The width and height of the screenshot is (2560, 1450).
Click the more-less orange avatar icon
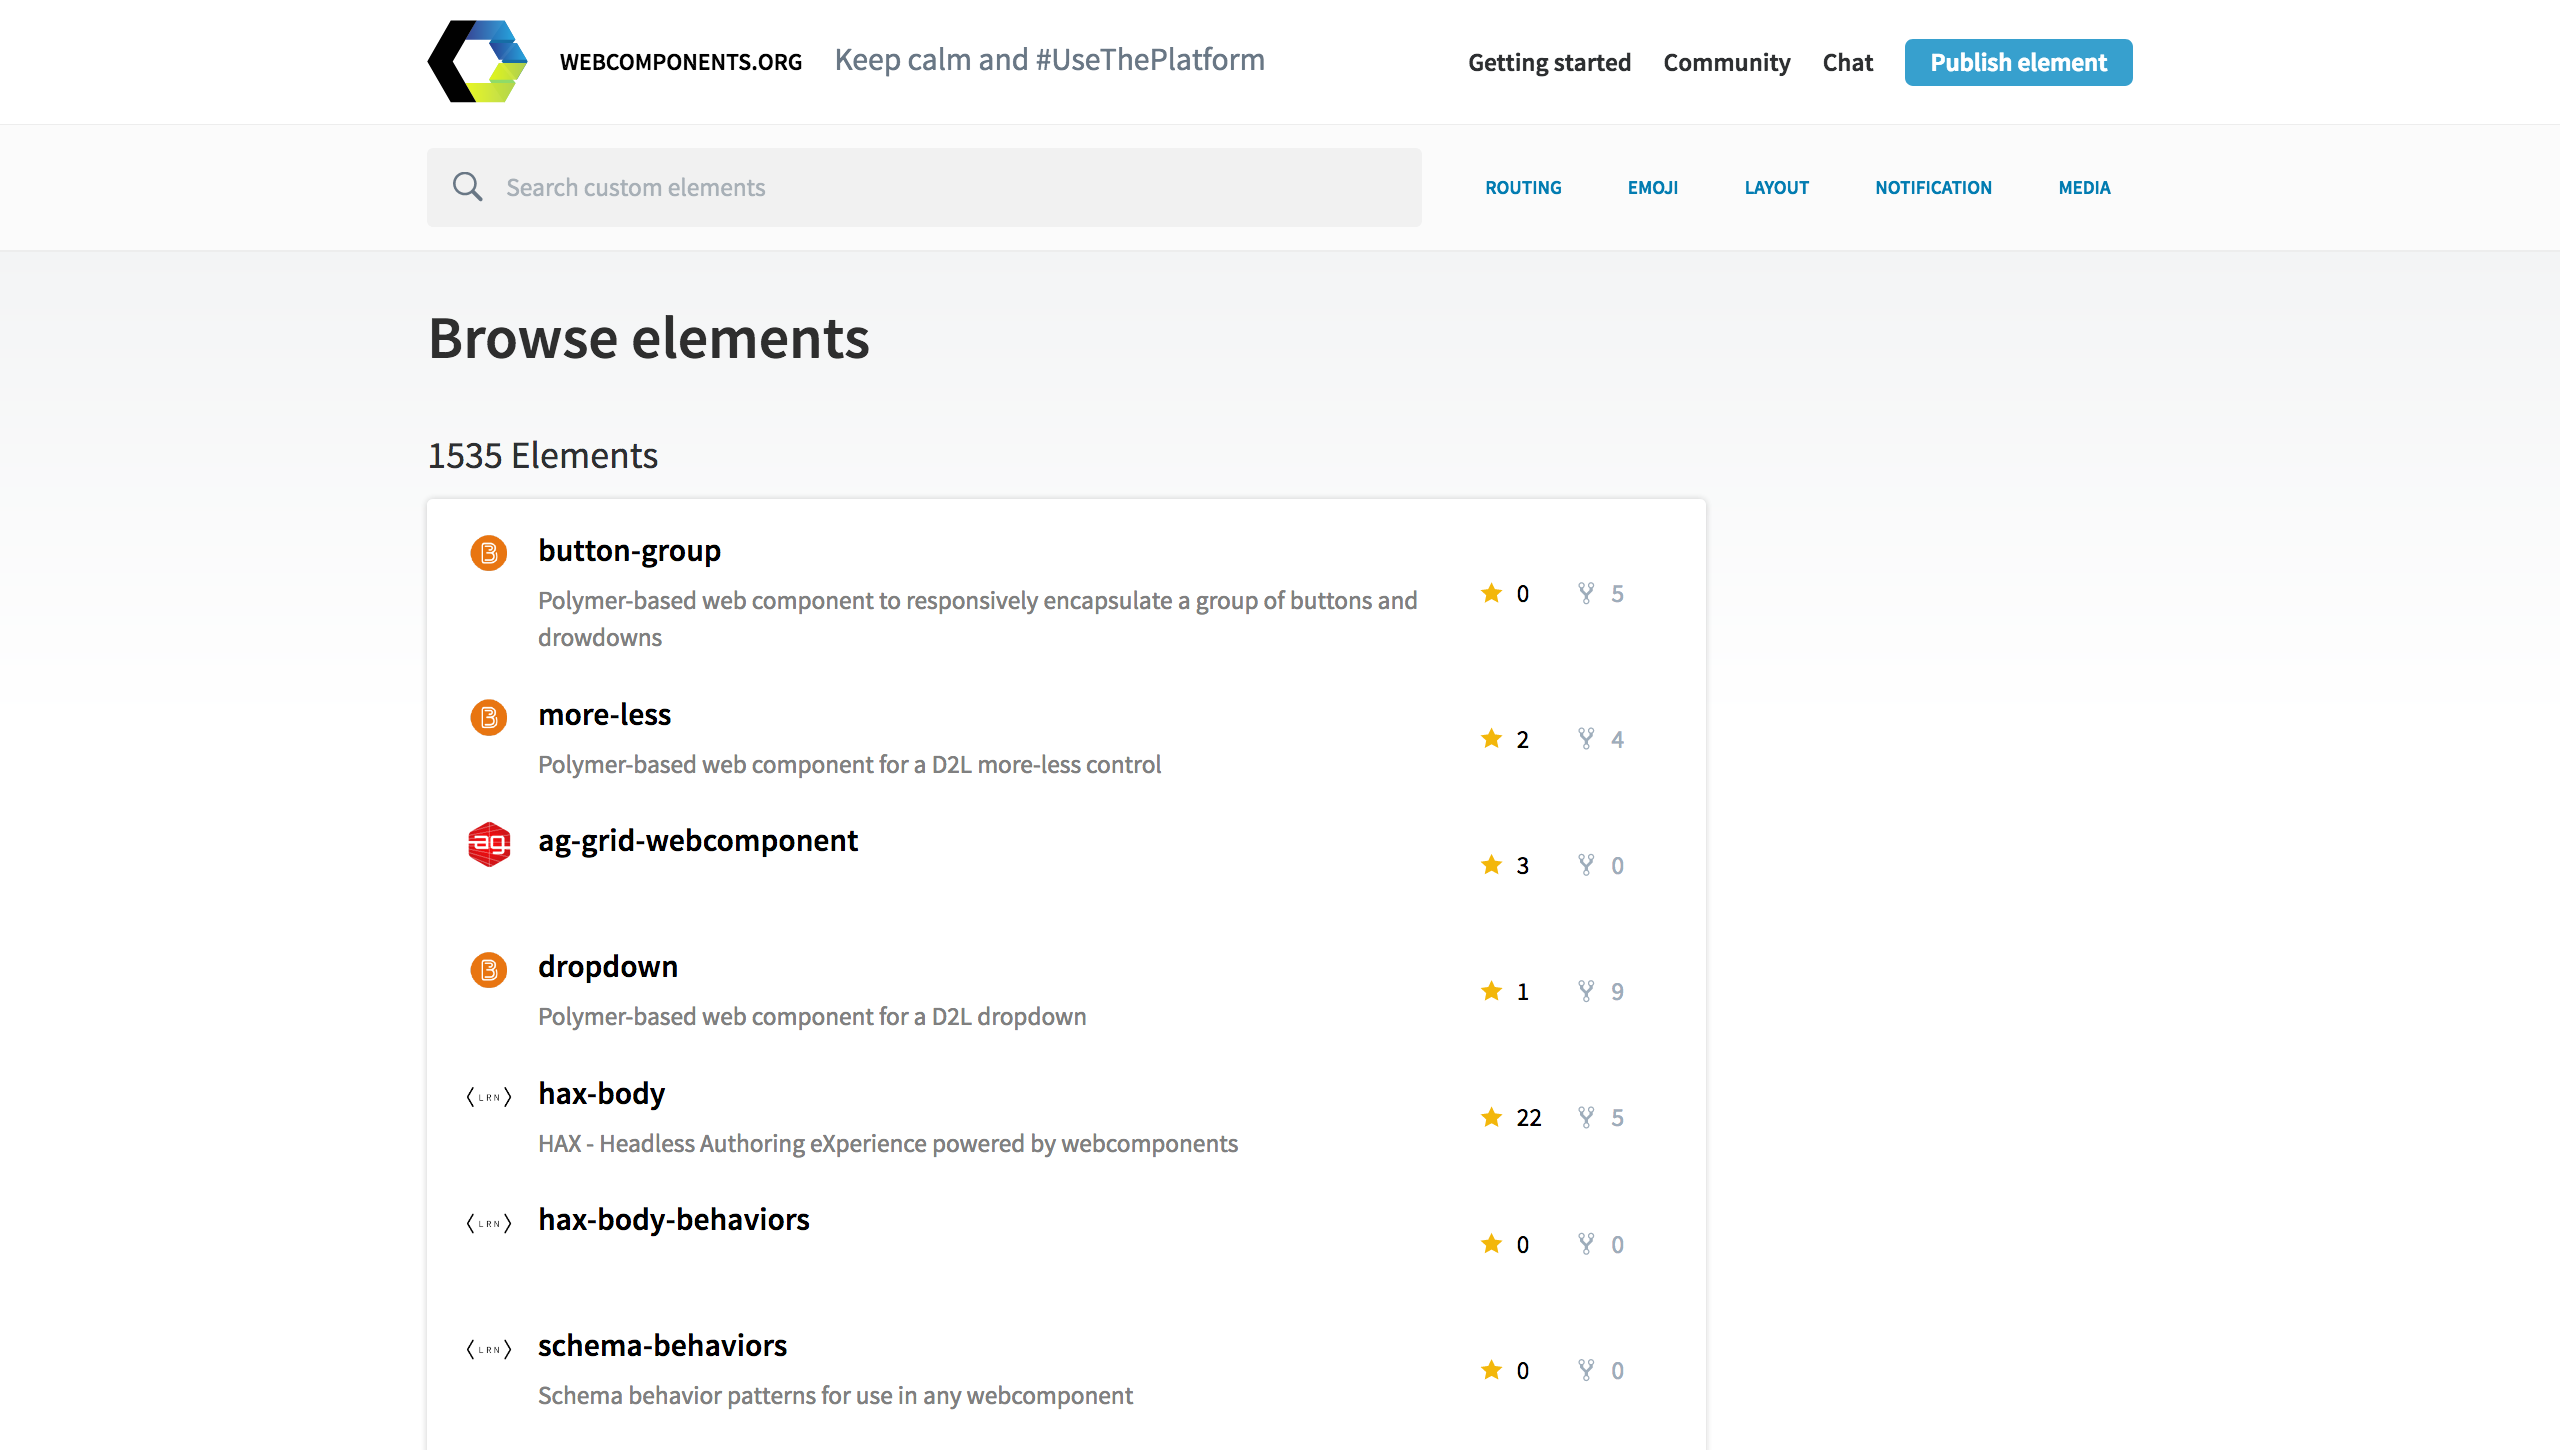(489, 717)
